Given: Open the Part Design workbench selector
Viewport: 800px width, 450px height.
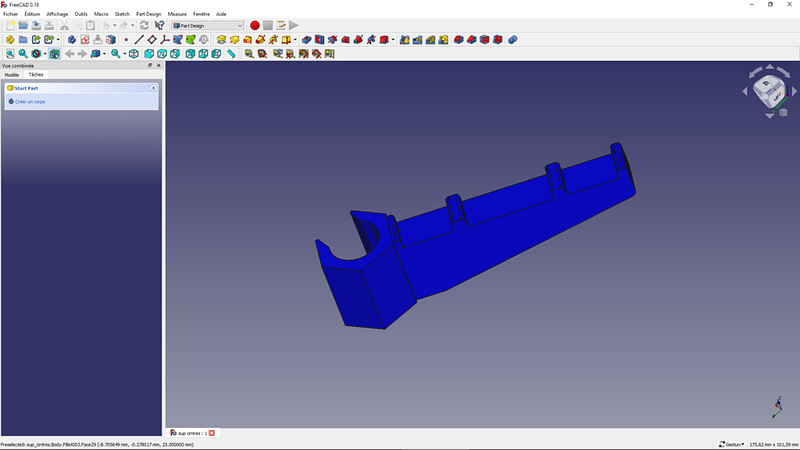Looking at the screenshot, I should (208, 26).
